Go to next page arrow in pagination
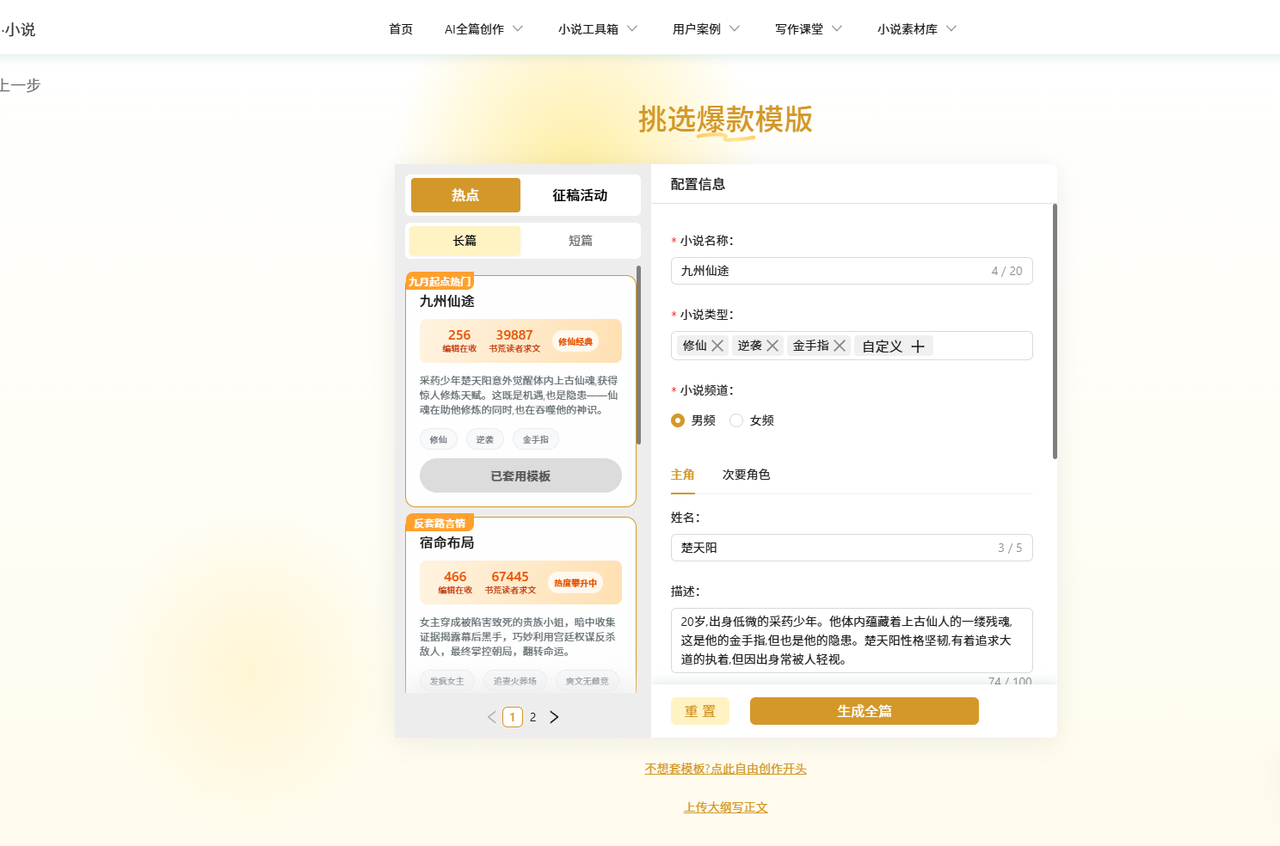This screenshot has height=846, width=1280. pyautogui.click(x=554, y=717)
